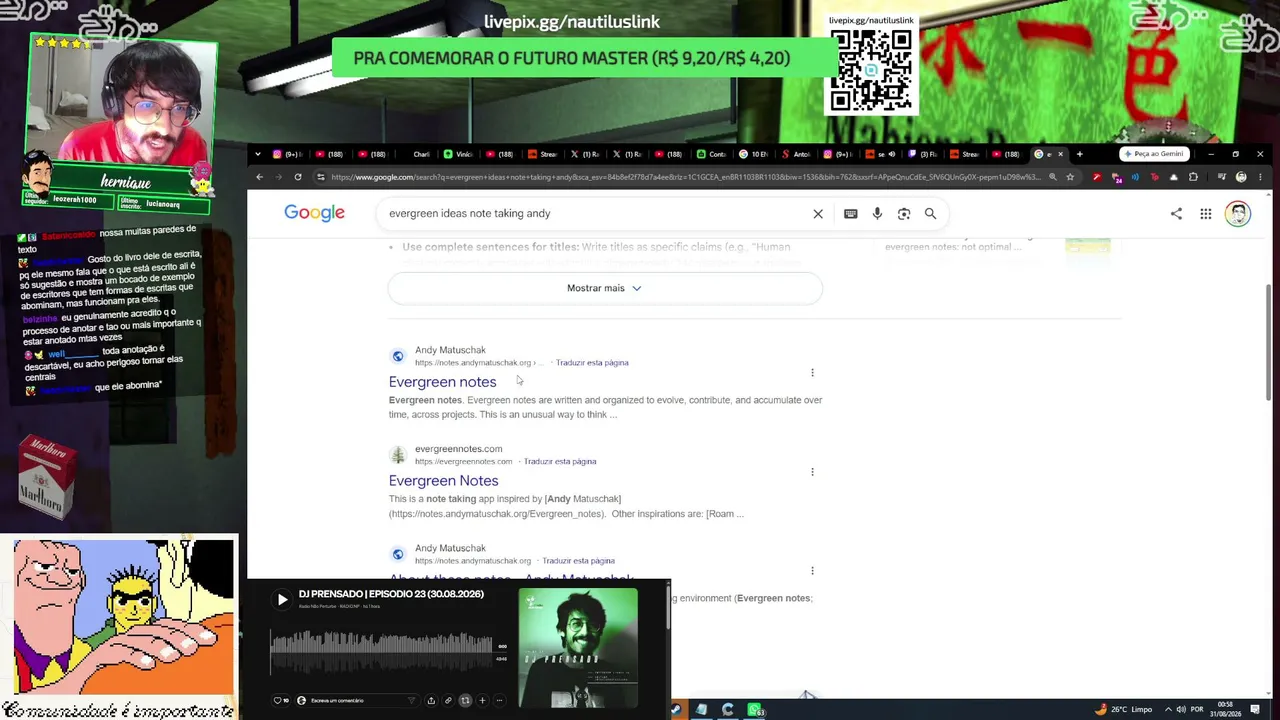Open the Chrome three-dot menu

click(x=1261, y=177)
